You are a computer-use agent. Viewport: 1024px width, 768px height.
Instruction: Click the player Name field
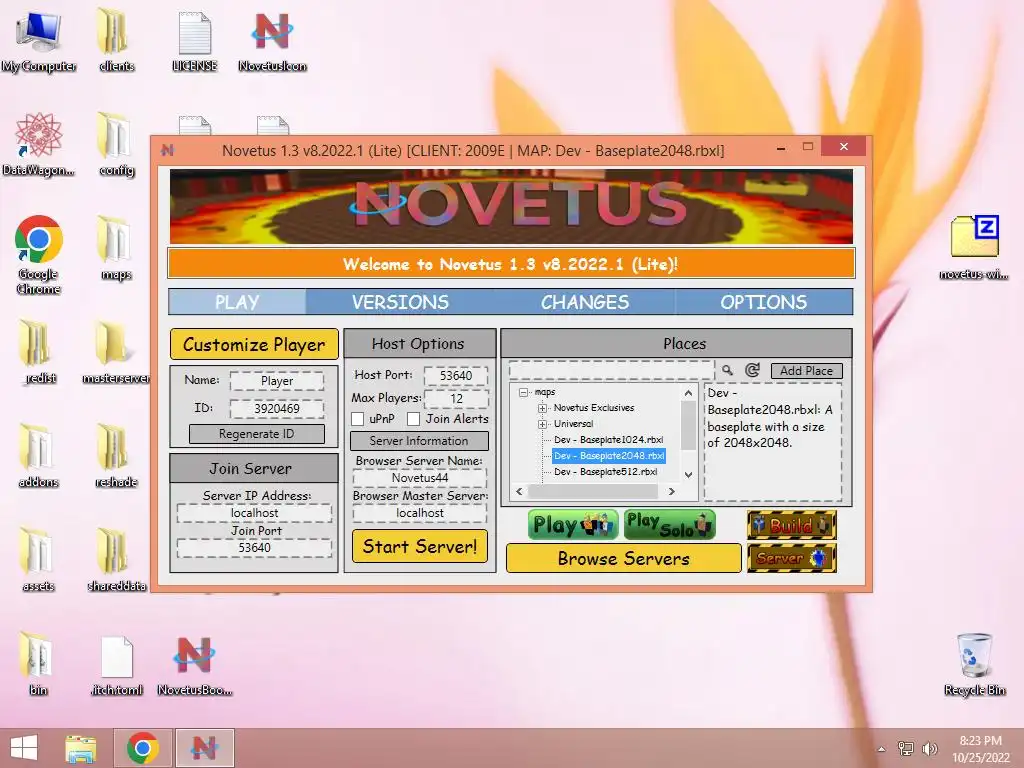(277, 381)
